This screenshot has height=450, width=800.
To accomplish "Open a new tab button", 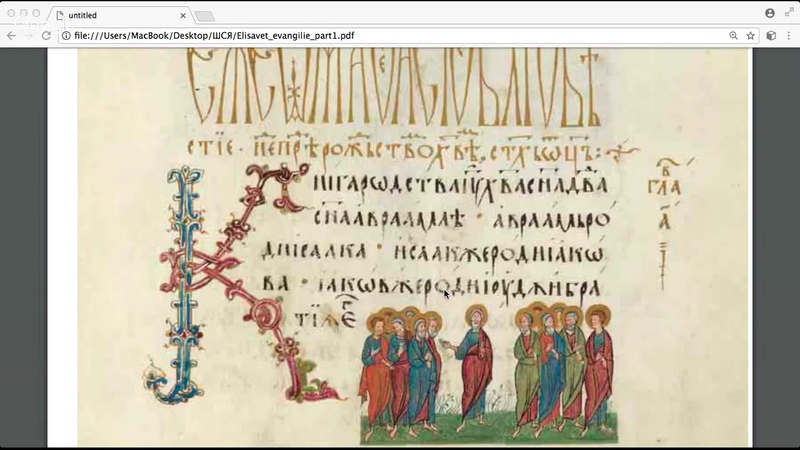I will point(205,16).
